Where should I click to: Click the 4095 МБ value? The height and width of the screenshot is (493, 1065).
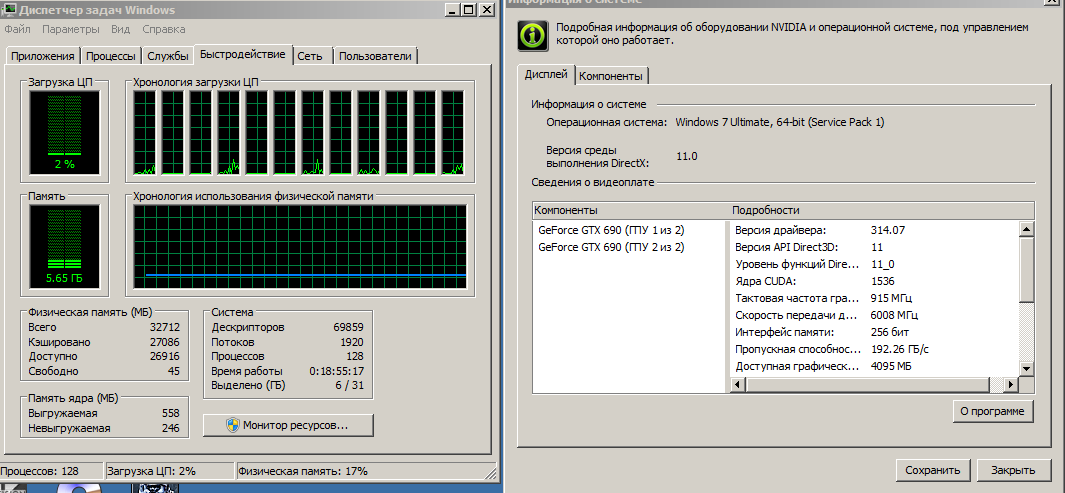click(x=890, y=367)
